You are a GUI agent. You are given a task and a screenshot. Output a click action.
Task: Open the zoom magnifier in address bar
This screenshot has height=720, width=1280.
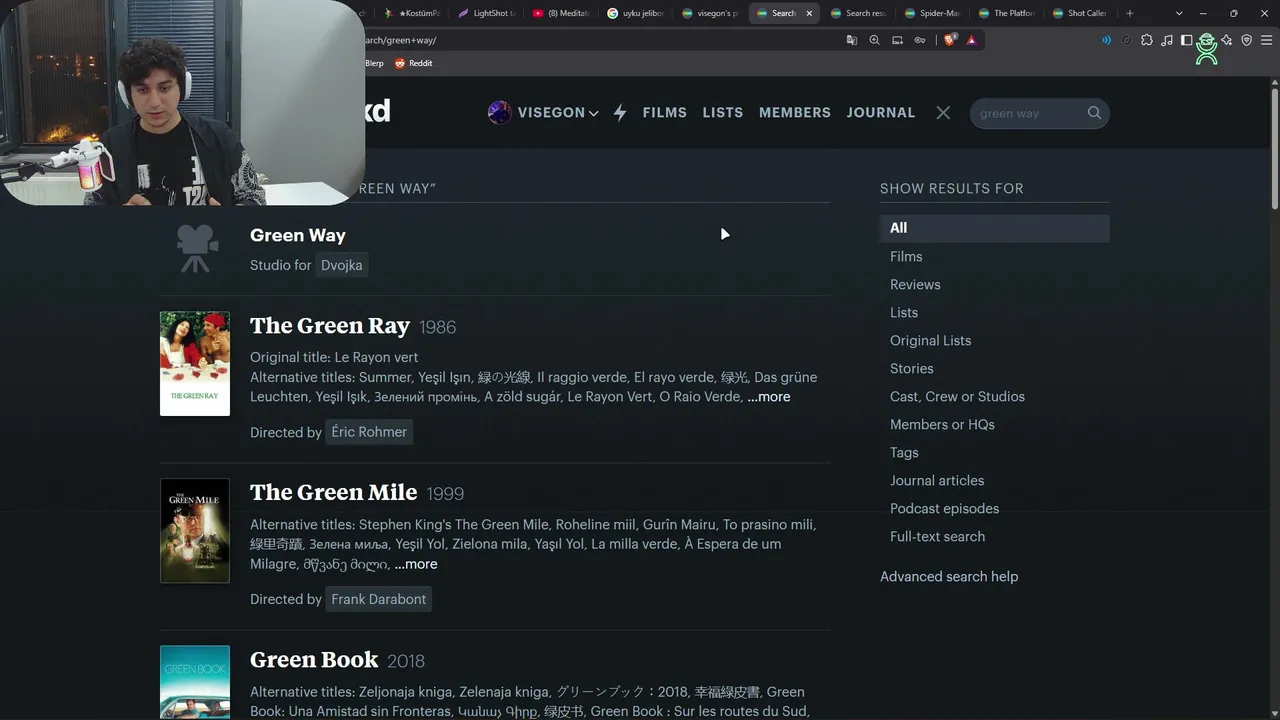875,40
